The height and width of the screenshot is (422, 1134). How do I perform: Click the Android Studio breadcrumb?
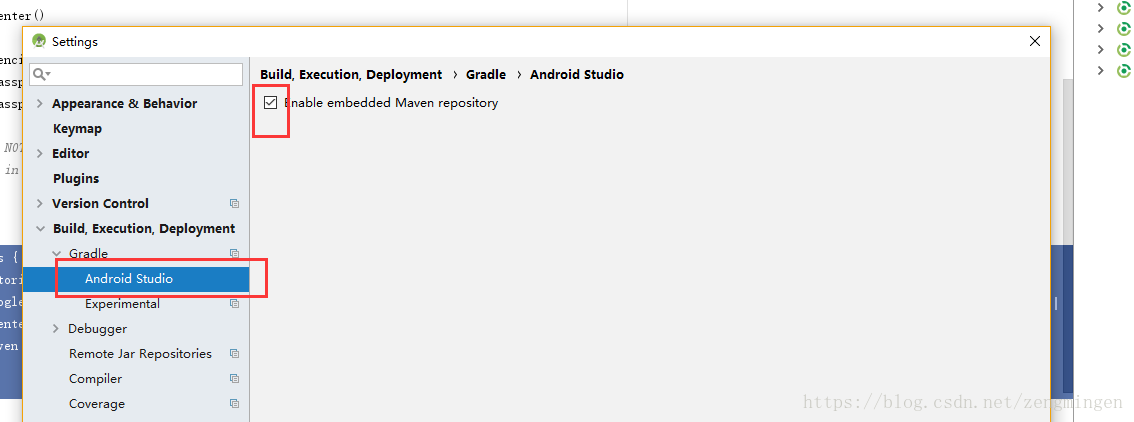pos(576,74)
